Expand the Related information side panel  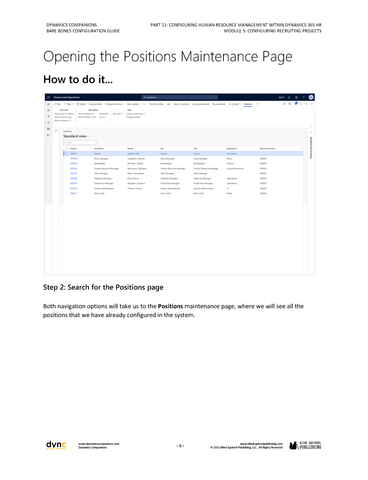[x=311, y=148]
